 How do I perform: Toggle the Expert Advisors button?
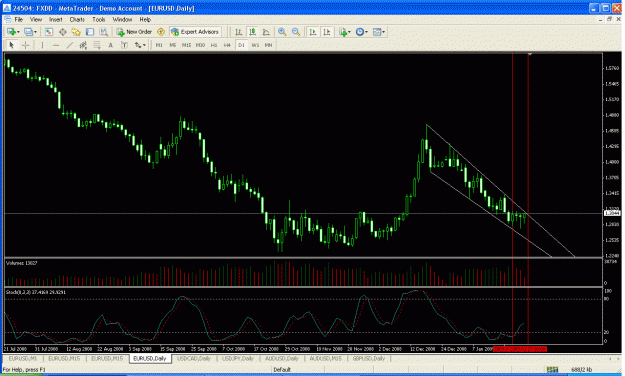click(195, 32)
